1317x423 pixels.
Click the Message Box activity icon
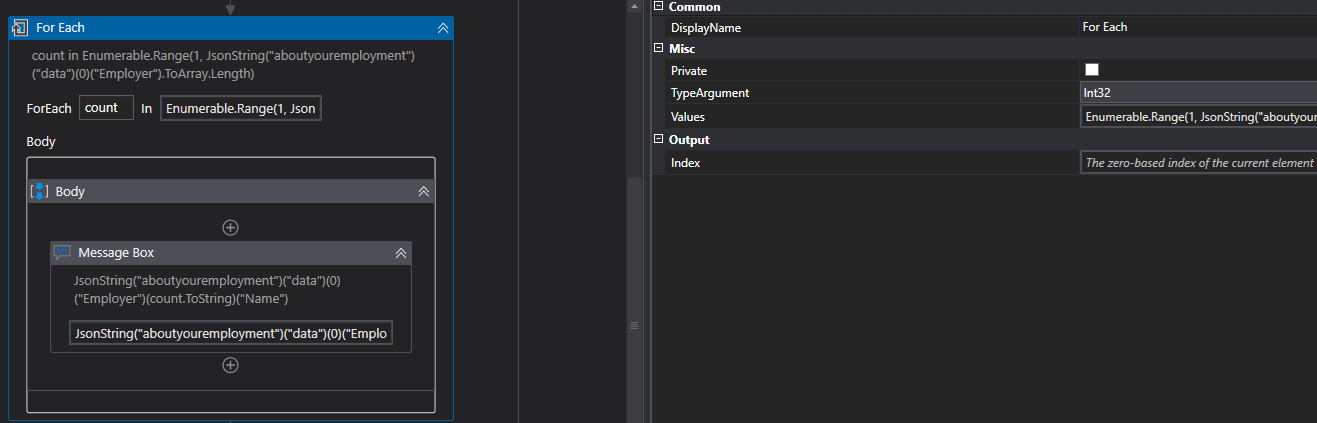point(62,253)
